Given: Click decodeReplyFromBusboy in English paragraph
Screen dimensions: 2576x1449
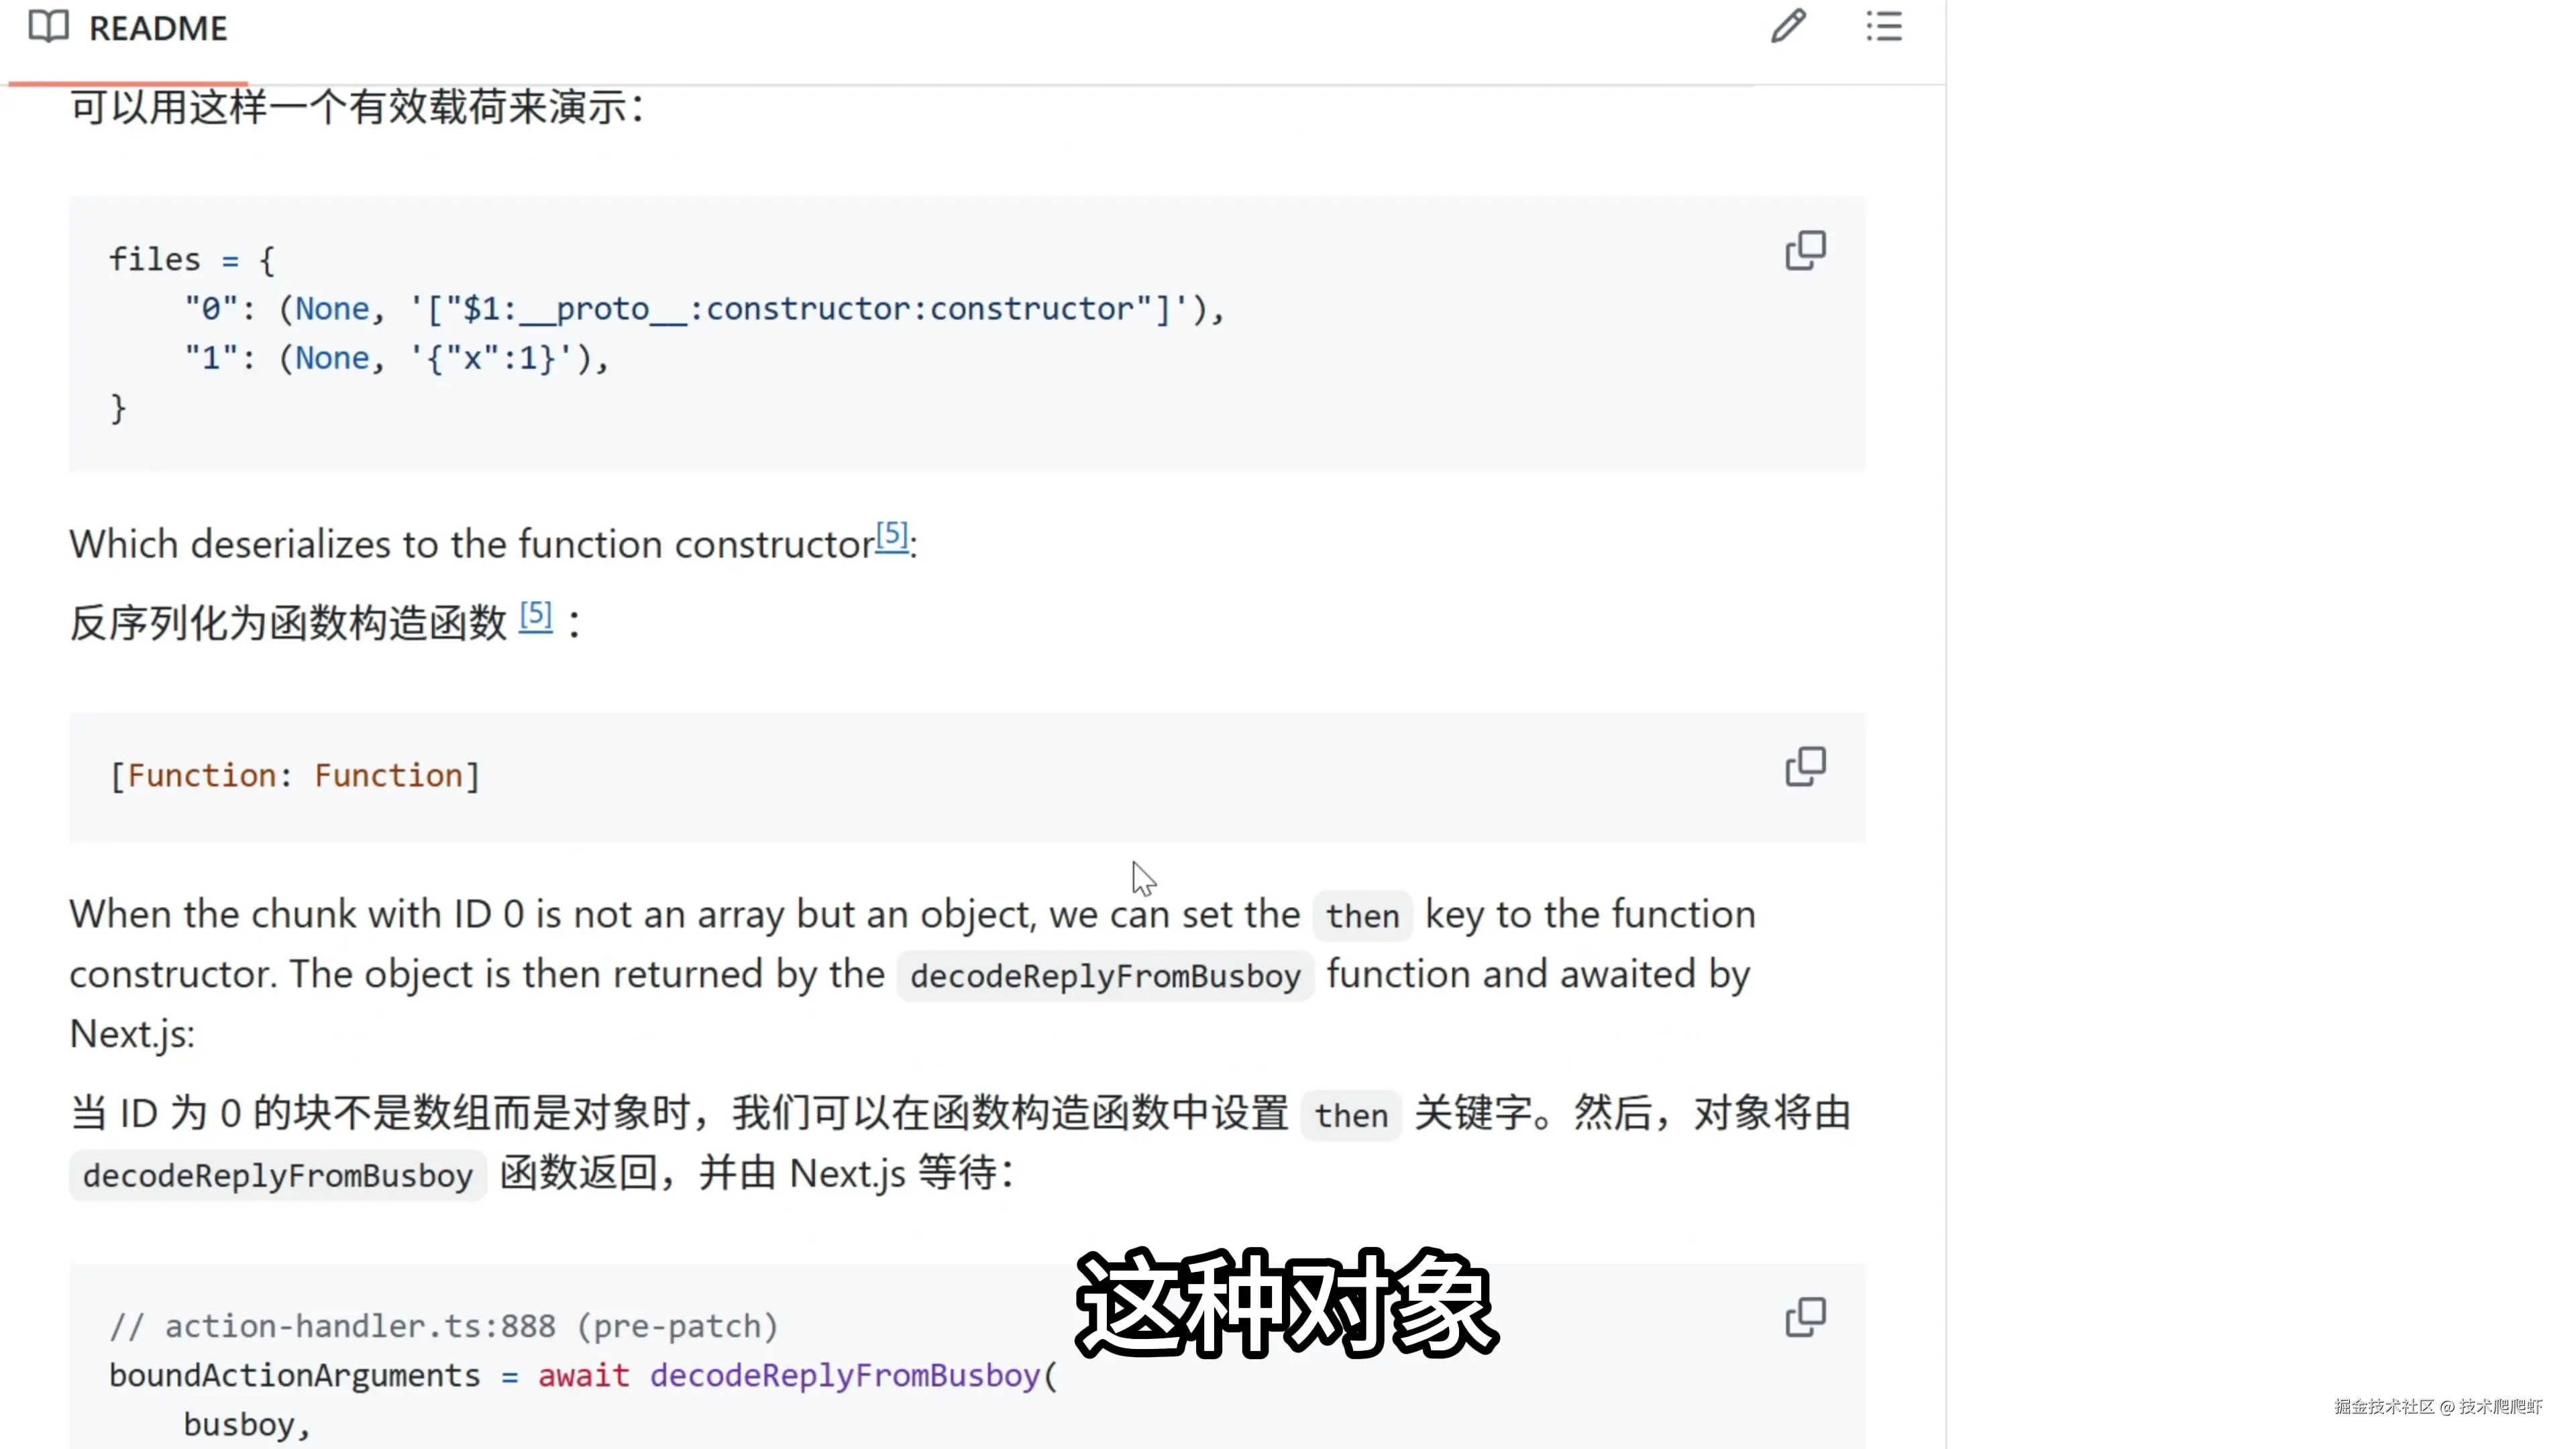Looking at the screenshot, I should 1105,976.
